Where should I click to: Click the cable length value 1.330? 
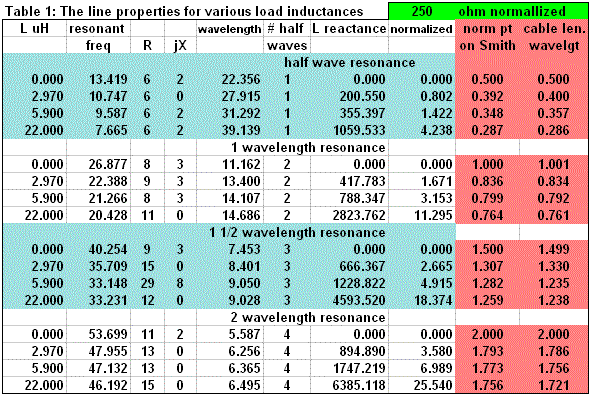[553, 266]
